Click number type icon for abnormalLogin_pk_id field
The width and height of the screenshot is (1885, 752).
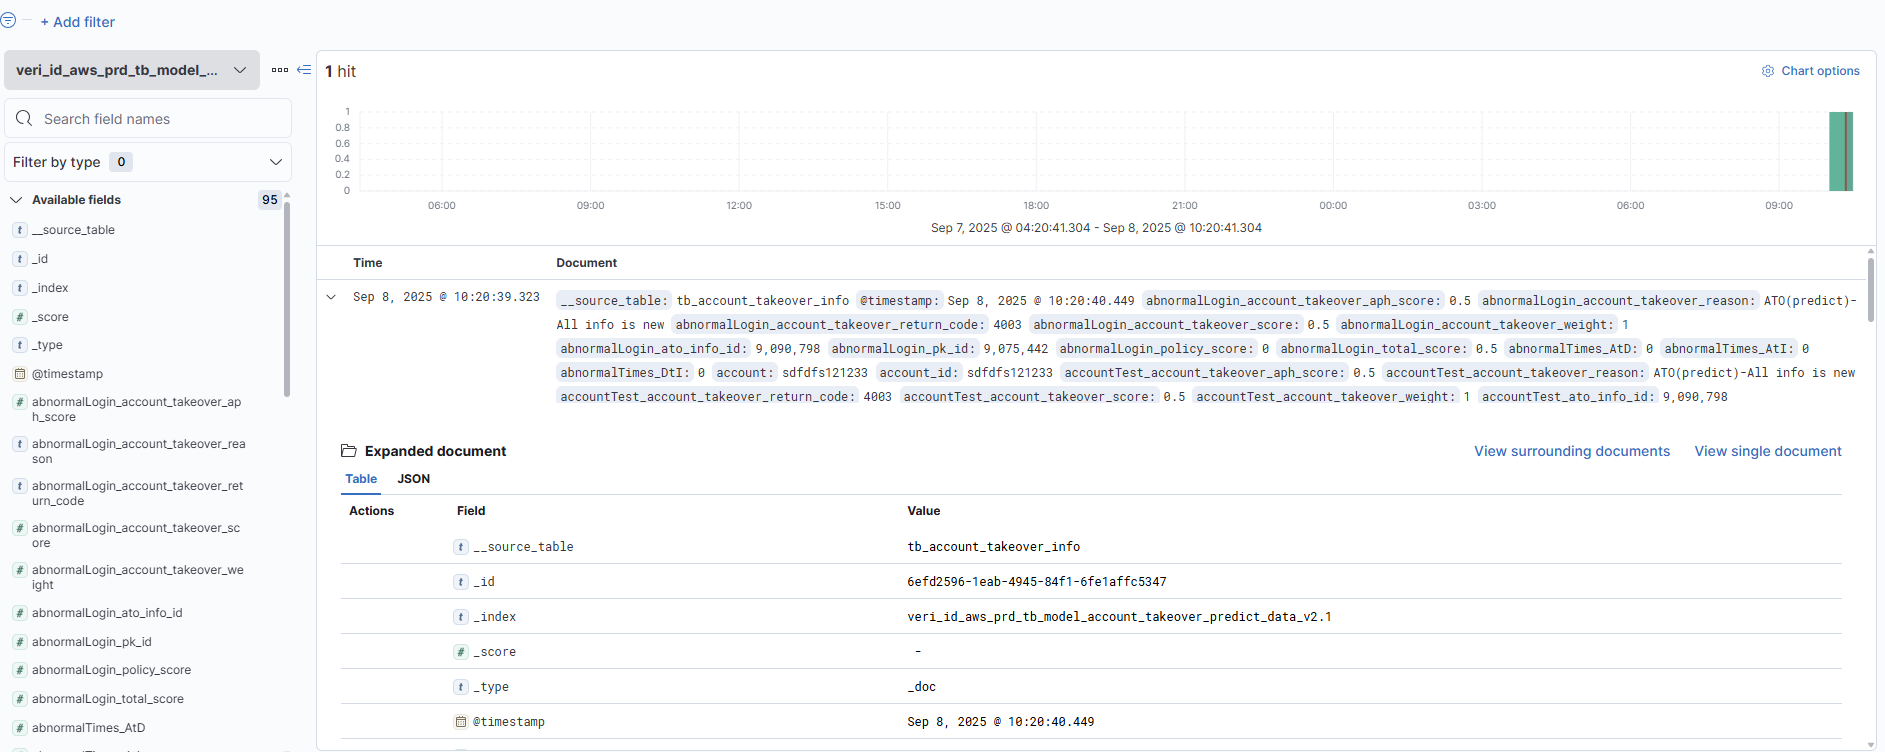[x=19, y=642]
